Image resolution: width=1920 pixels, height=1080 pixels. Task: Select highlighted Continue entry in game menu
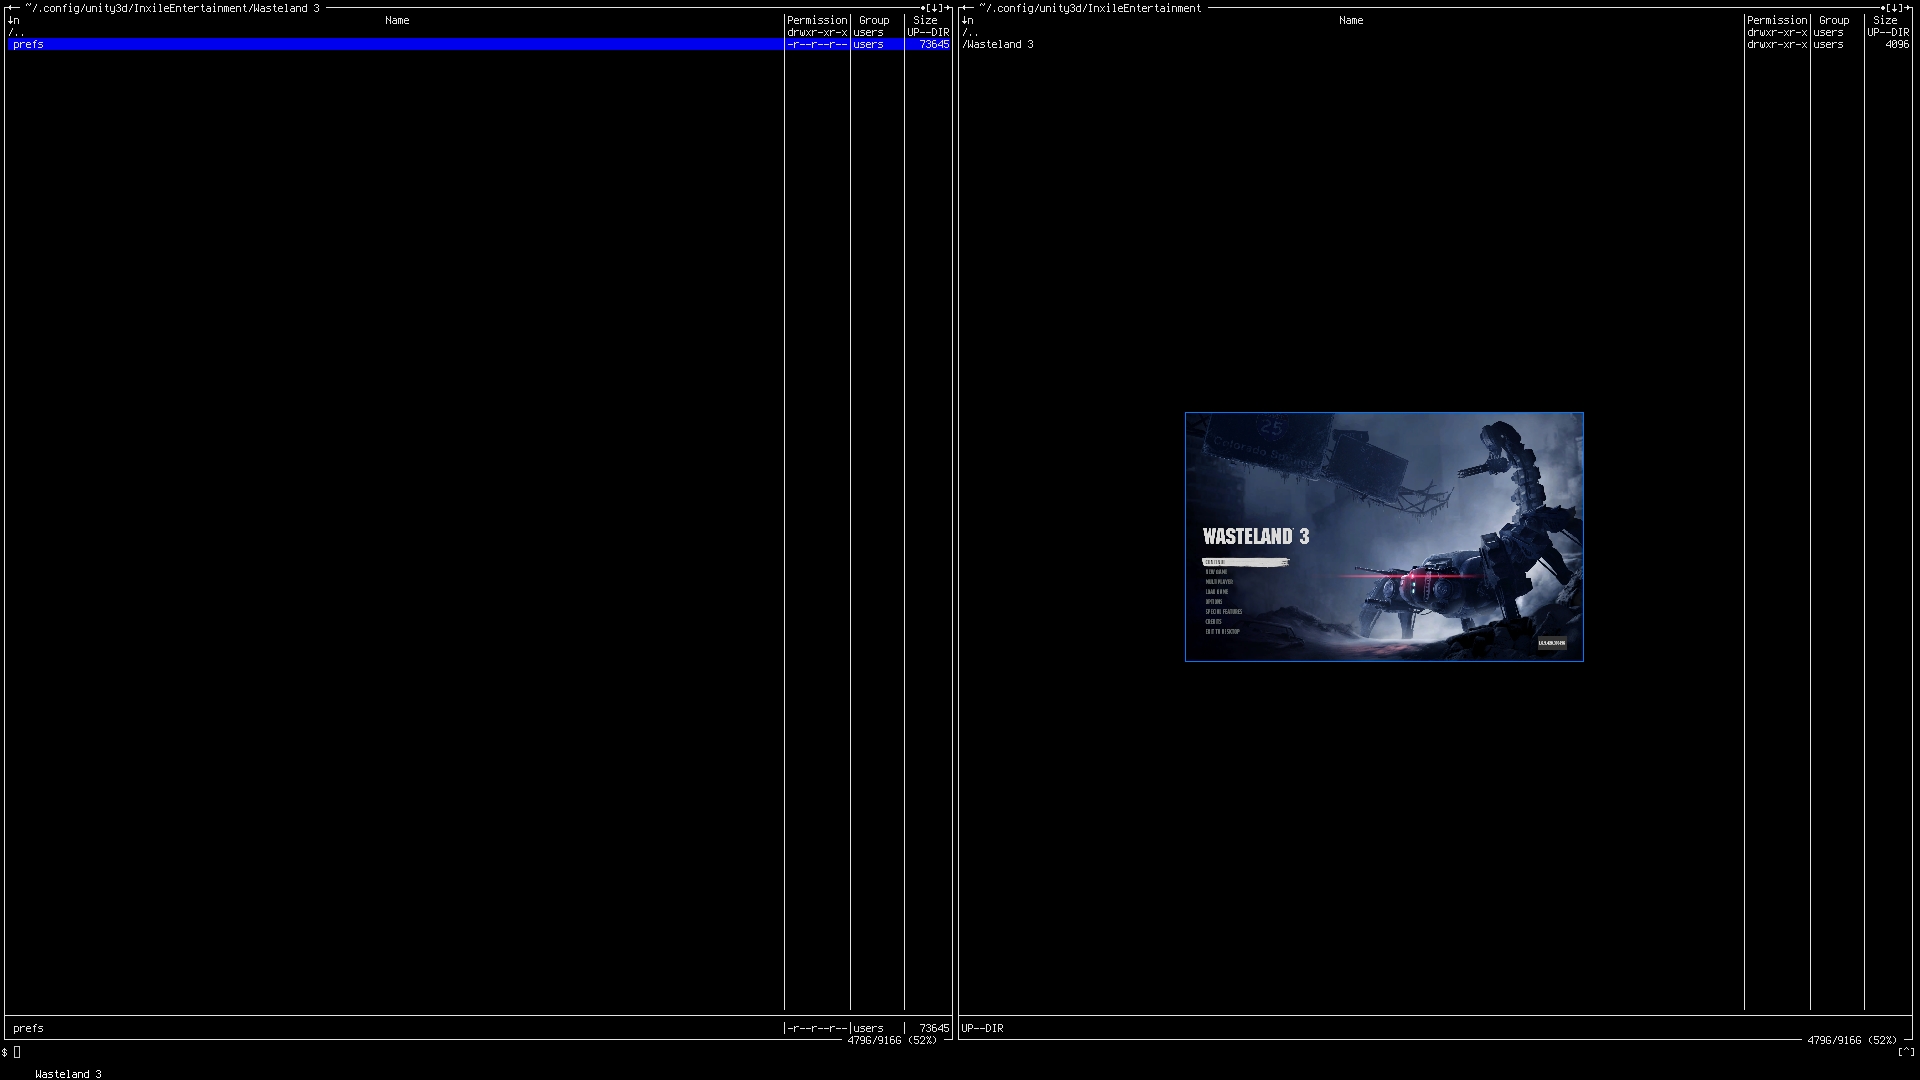1245,562
